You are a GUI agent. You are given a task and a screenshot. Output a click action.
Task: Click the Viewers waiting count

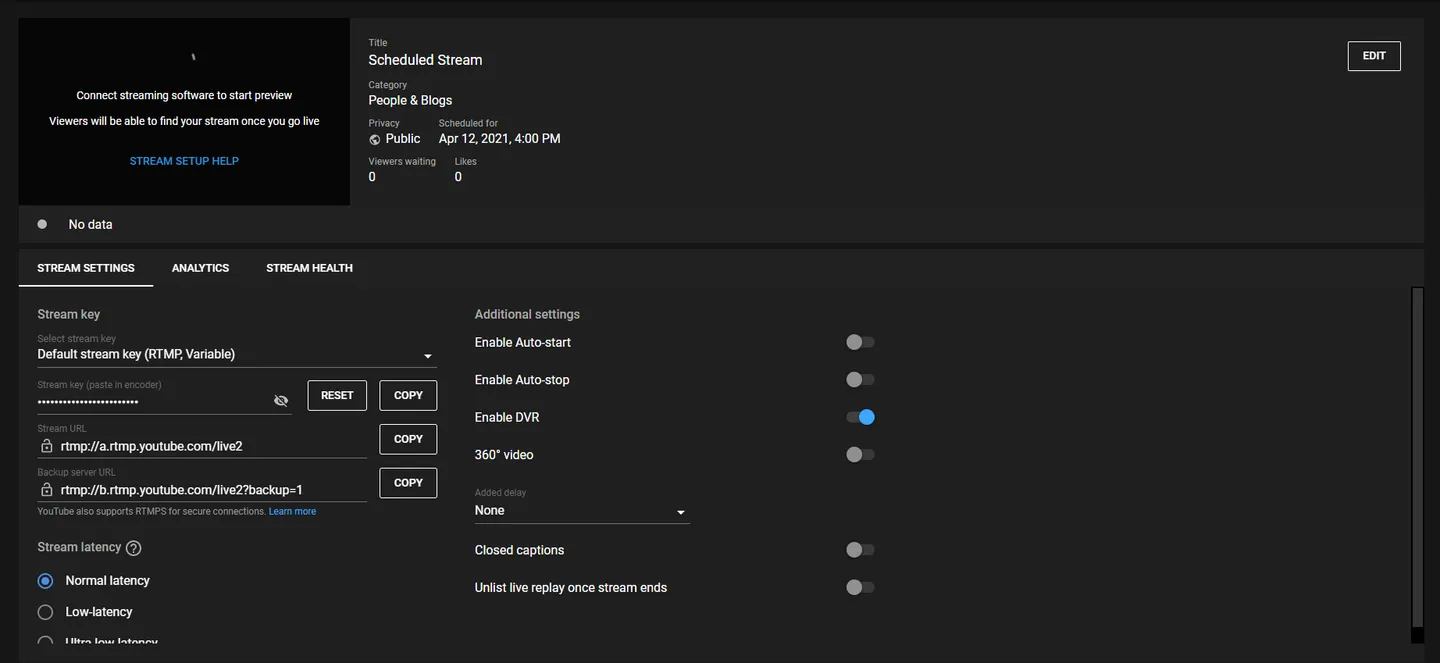372,177
